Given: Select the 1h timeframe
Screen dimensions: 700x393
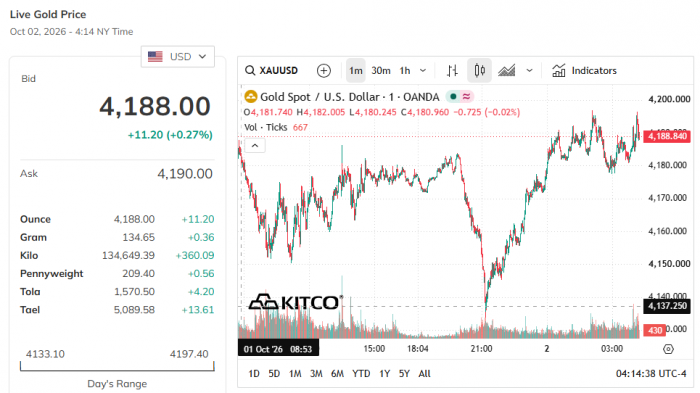Looking at the screenshot, I should pyautogui.click(x=405, y=71).
